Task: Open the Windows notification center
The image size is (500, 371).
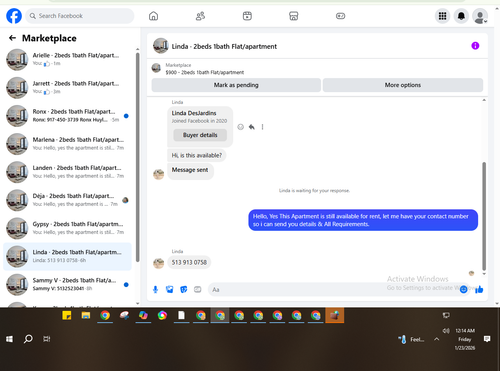Action: coord(487,339)
